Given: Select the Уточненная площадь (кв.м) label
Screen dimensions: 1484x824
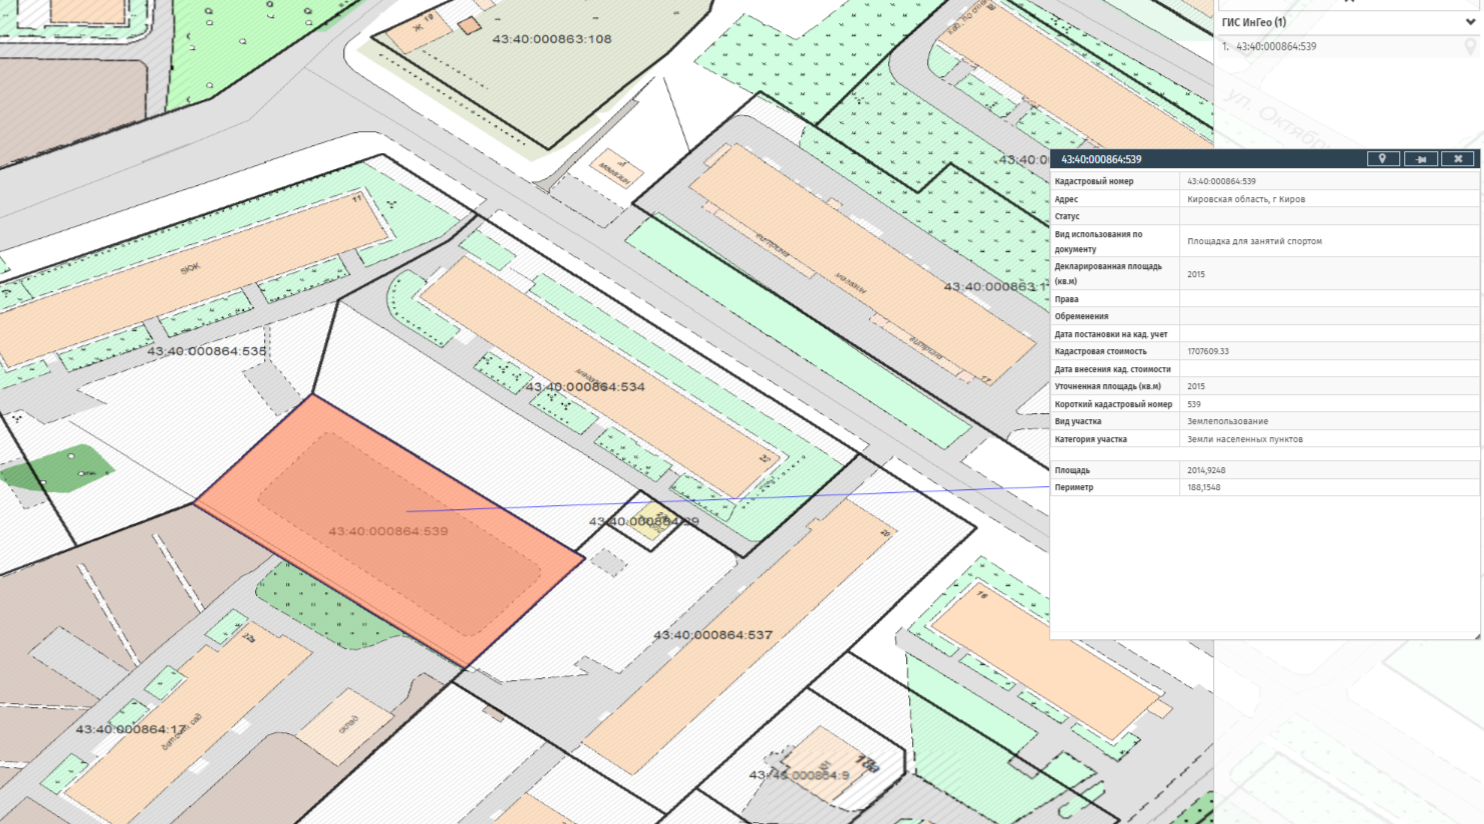Looking at the screenshot, I should [x=1107, y=386].
